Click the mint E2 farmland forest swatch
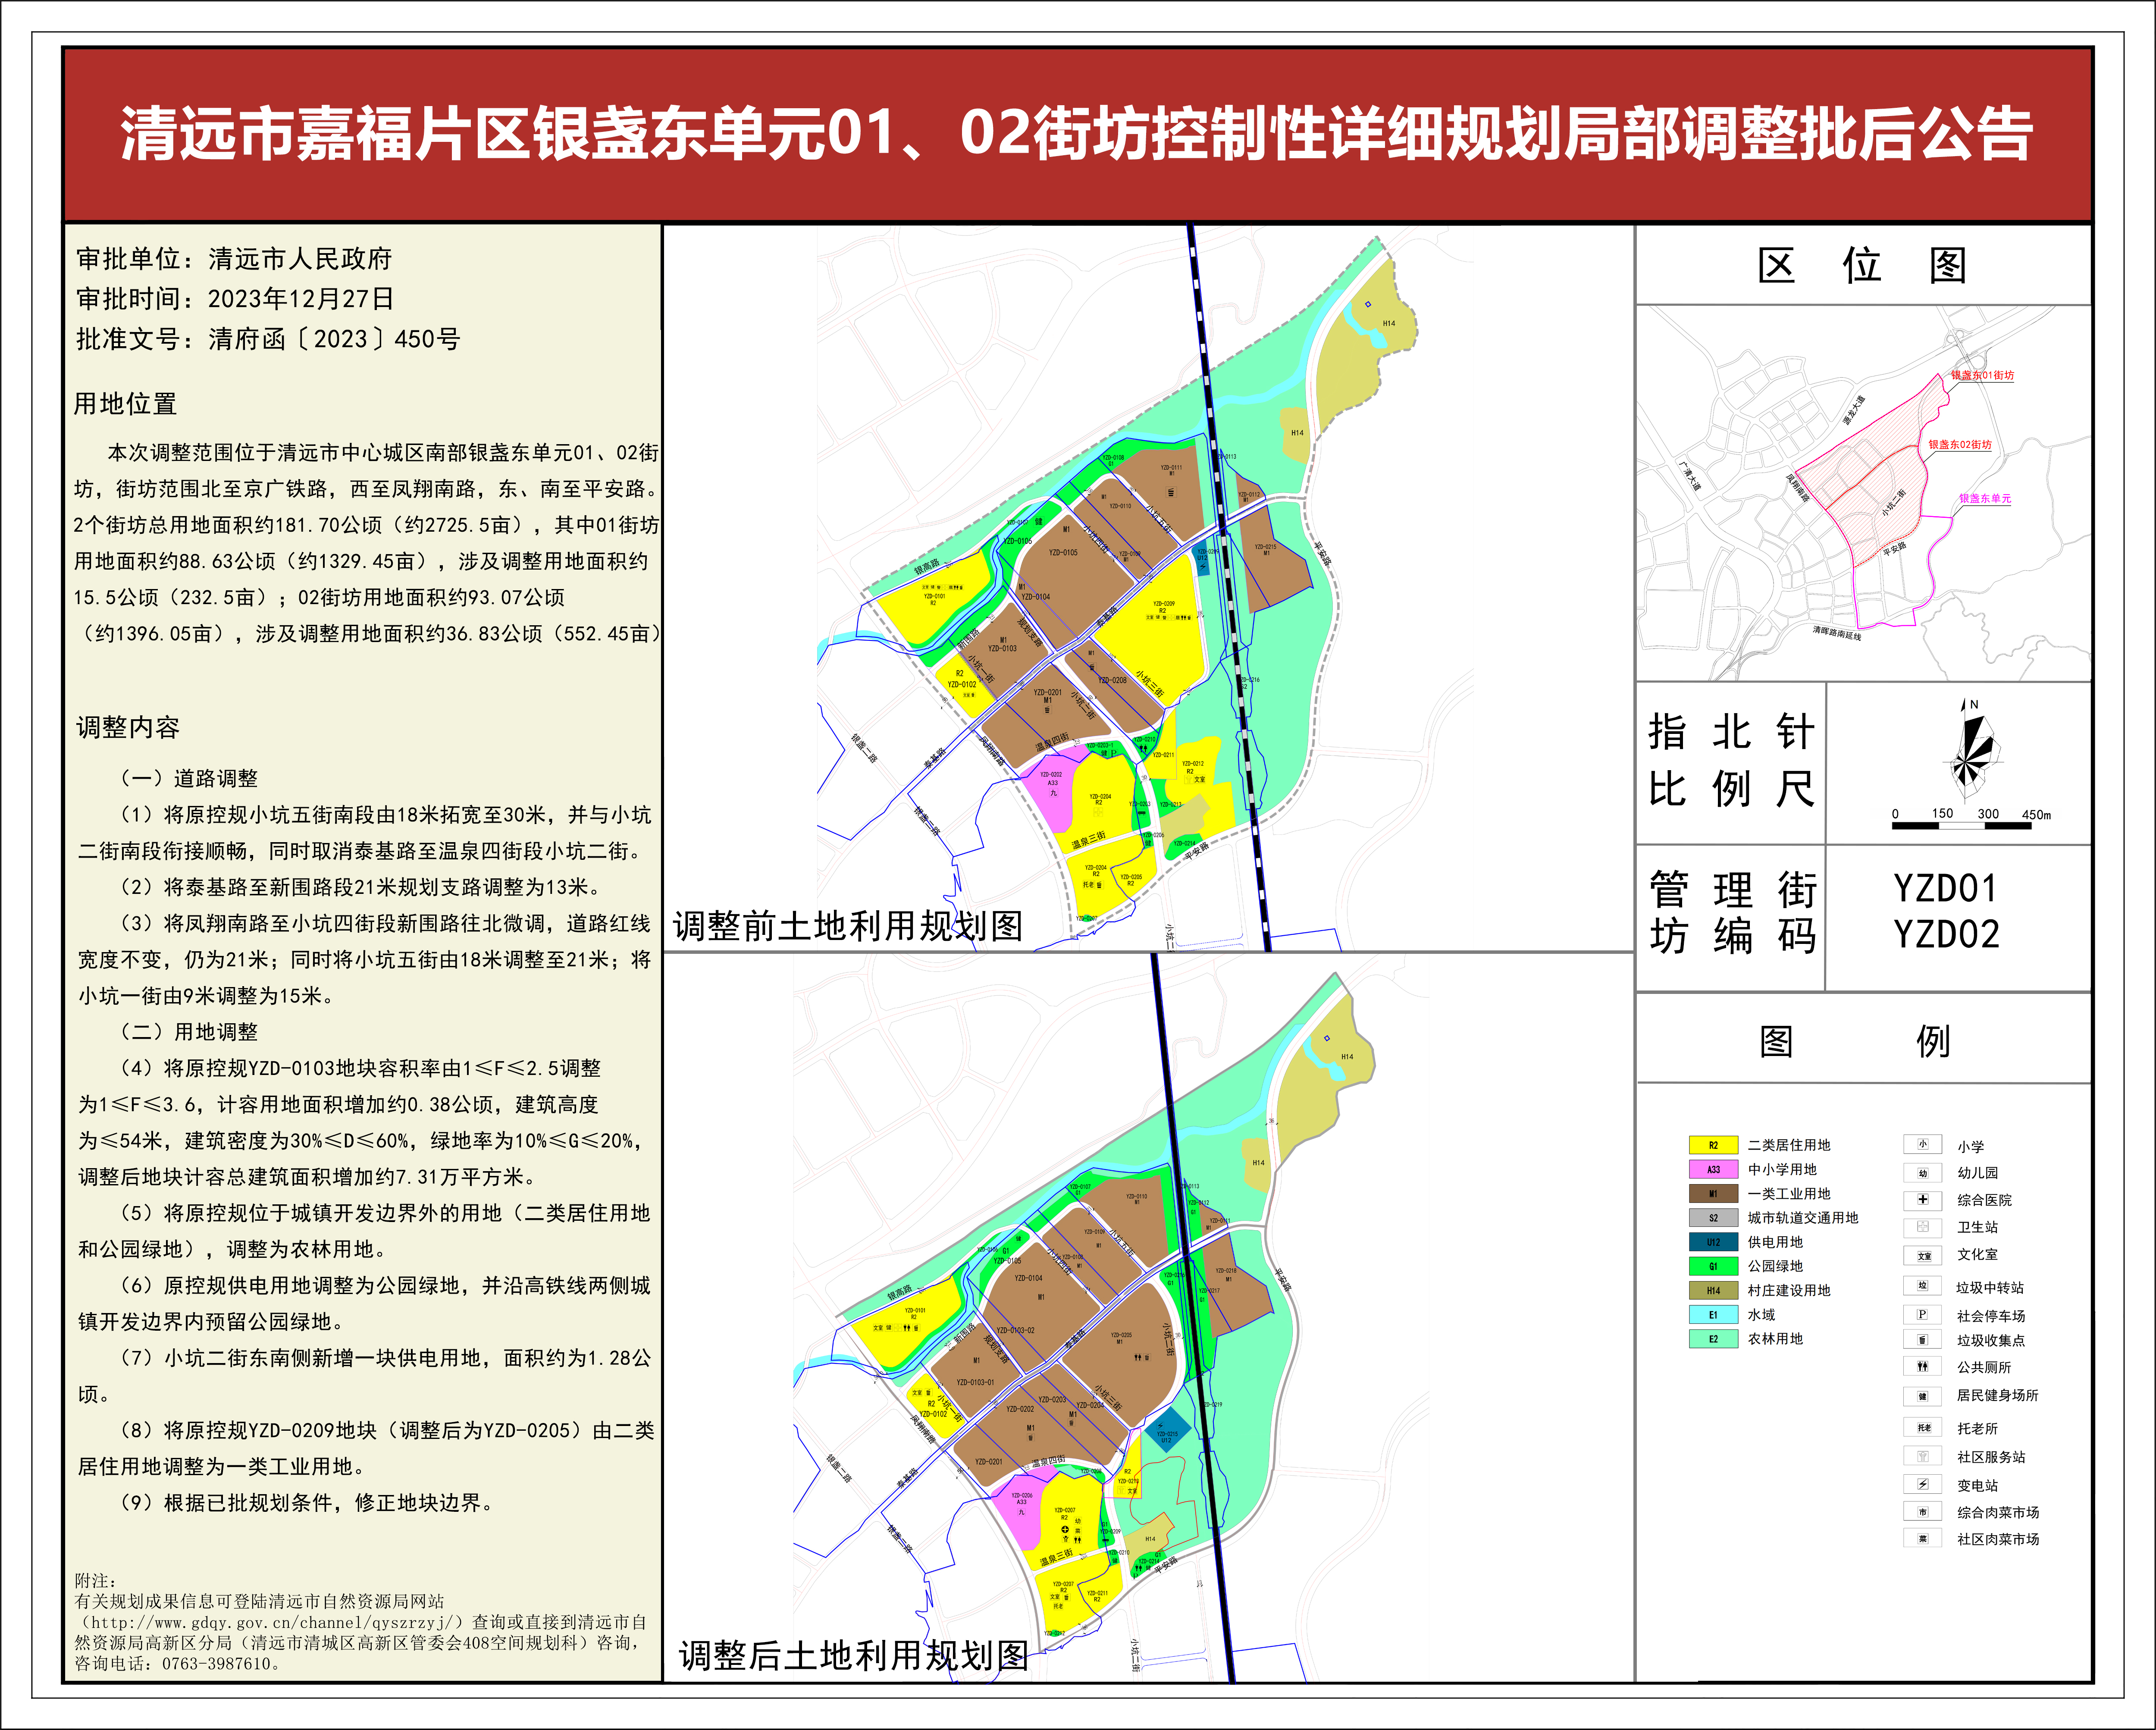This screenshot has height=1730, width=2156. coord(1713,1339)
